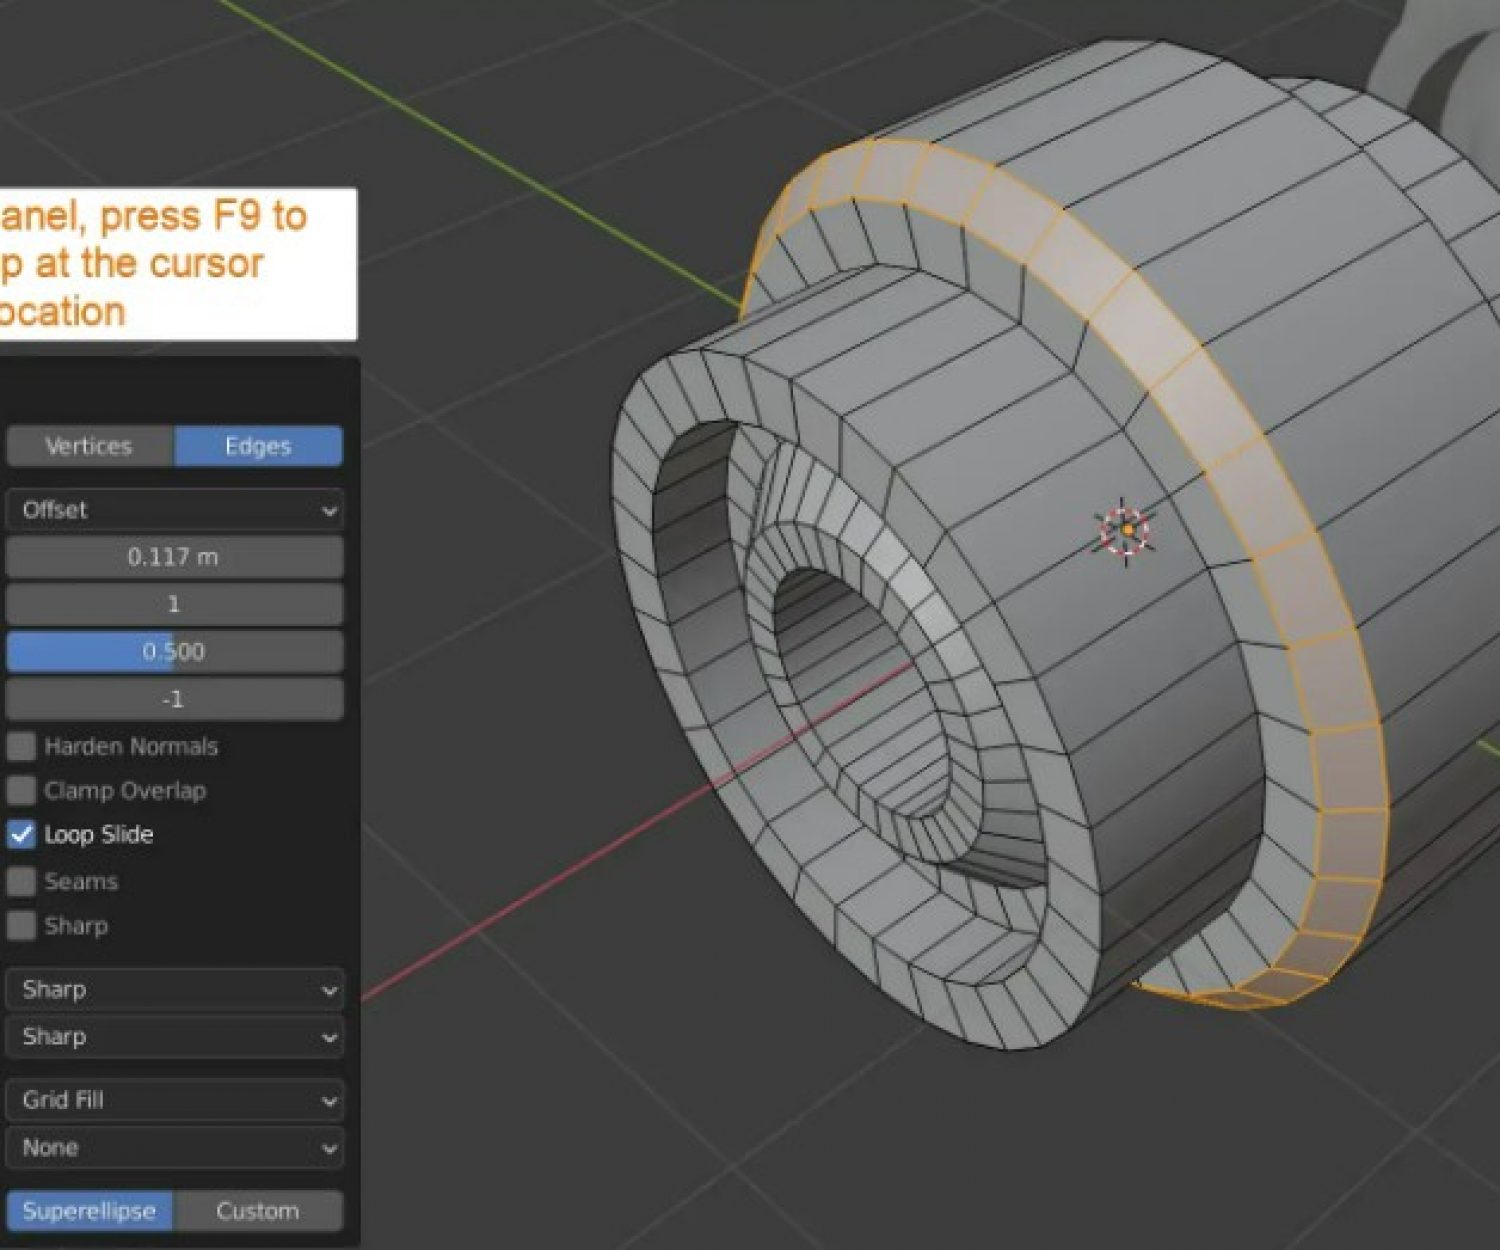This screenshot has height=1250, width=1500.
Task: Tick the Sharp checkbox below Seams
Action: coord(22,925)
